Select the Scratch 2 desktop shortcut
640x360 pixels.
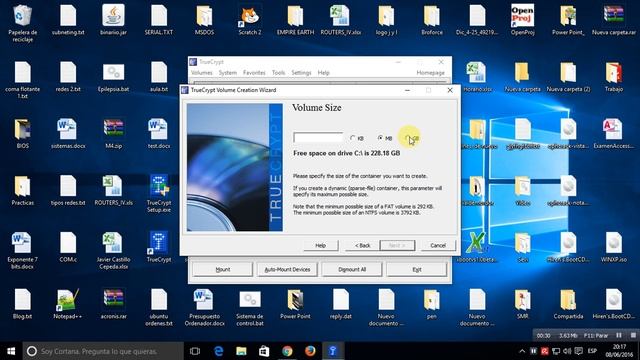pos(250,20)
